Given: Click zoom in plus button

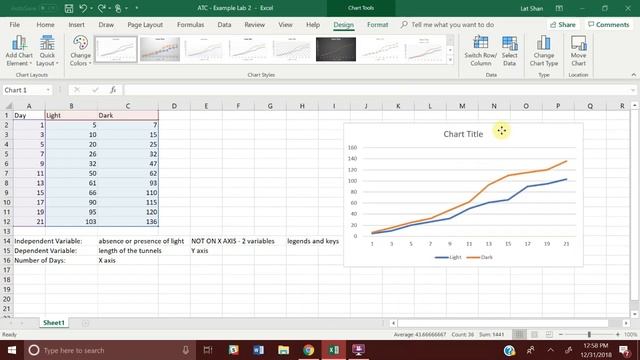Looking at the screenshot, I should 618,334.
